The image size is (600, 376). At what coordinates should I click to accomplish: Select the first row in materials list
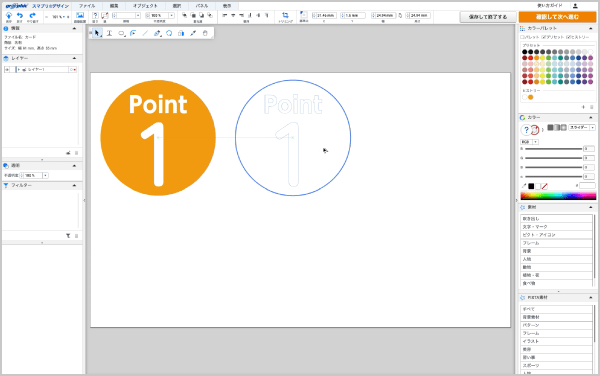click(x=556, y=218)
